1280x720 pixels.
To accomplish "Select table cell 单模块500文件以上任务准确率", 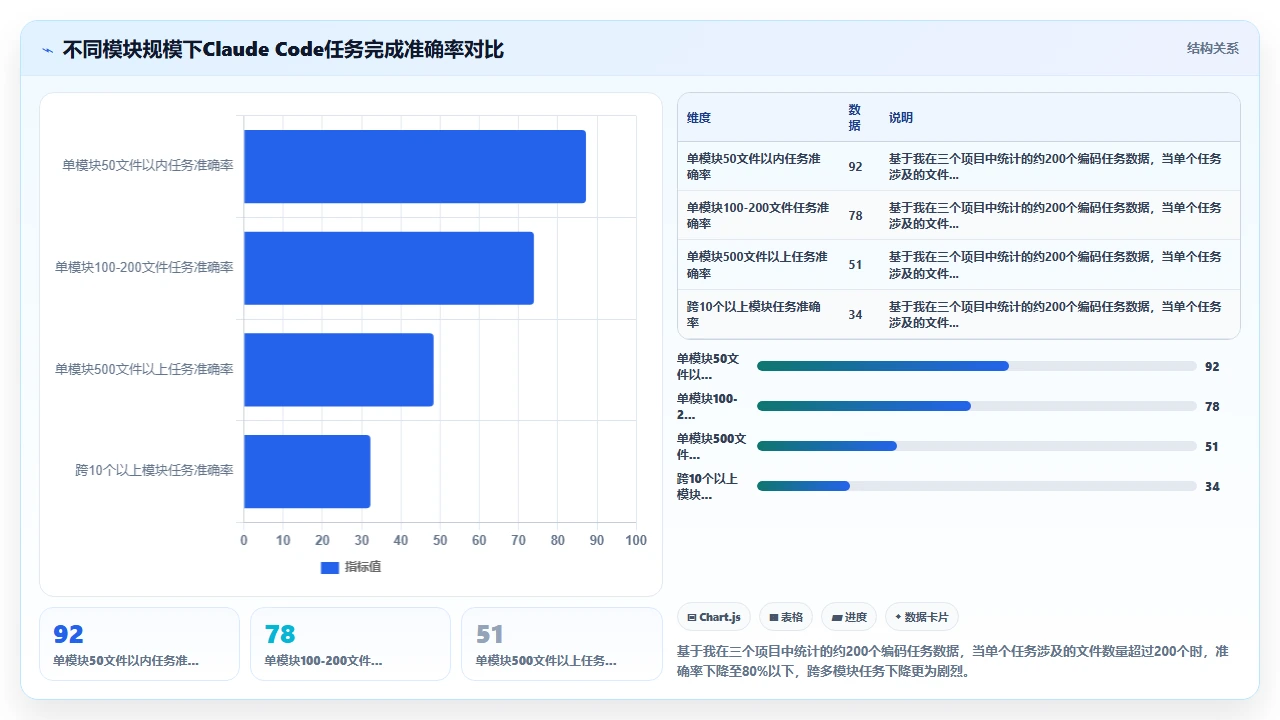I will pyautogui.click(x=758, y=265).
